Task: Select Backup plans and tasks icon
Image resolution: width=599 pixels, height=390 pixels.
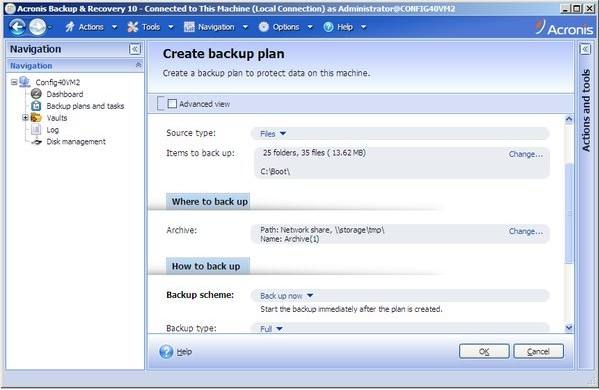Action: 36,106
